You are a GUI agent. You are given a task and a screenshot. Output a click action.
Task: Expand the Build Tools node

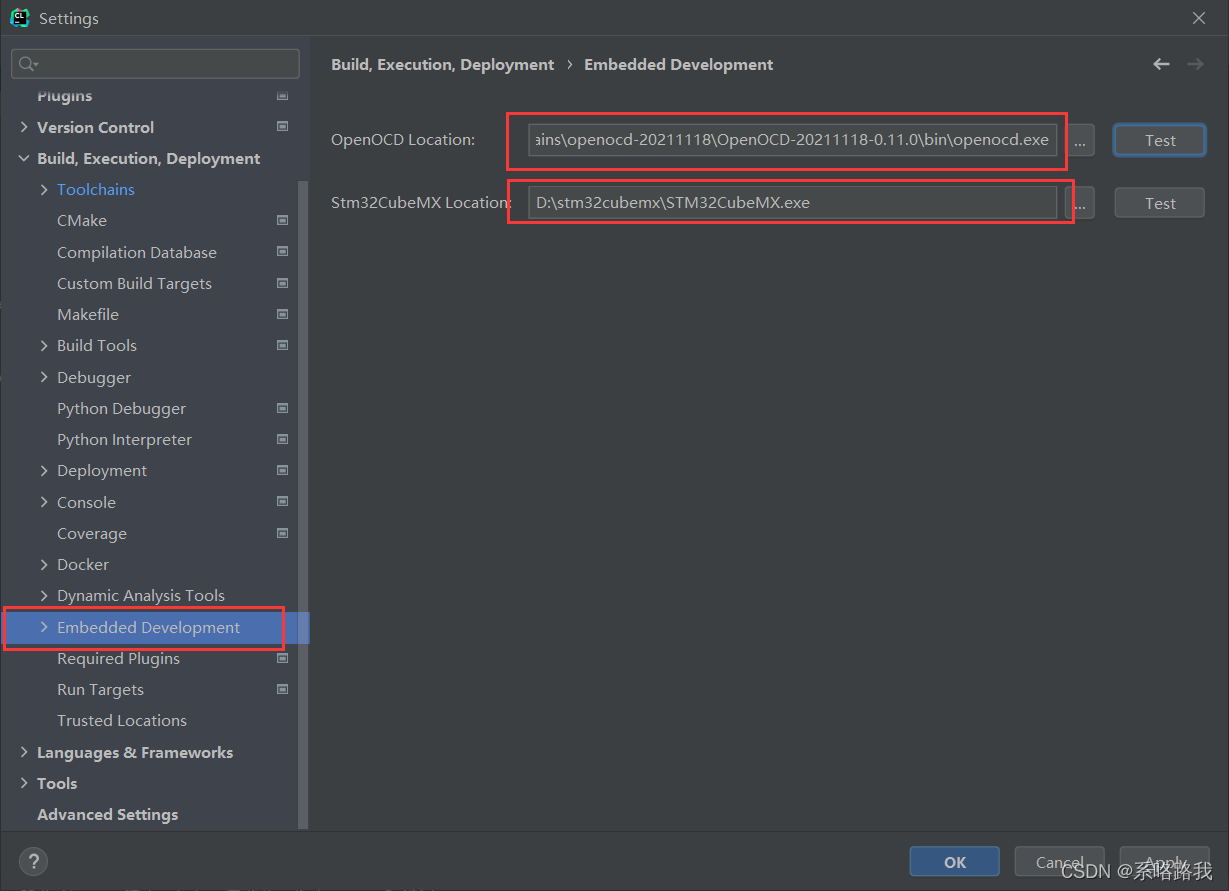point(44,345)
